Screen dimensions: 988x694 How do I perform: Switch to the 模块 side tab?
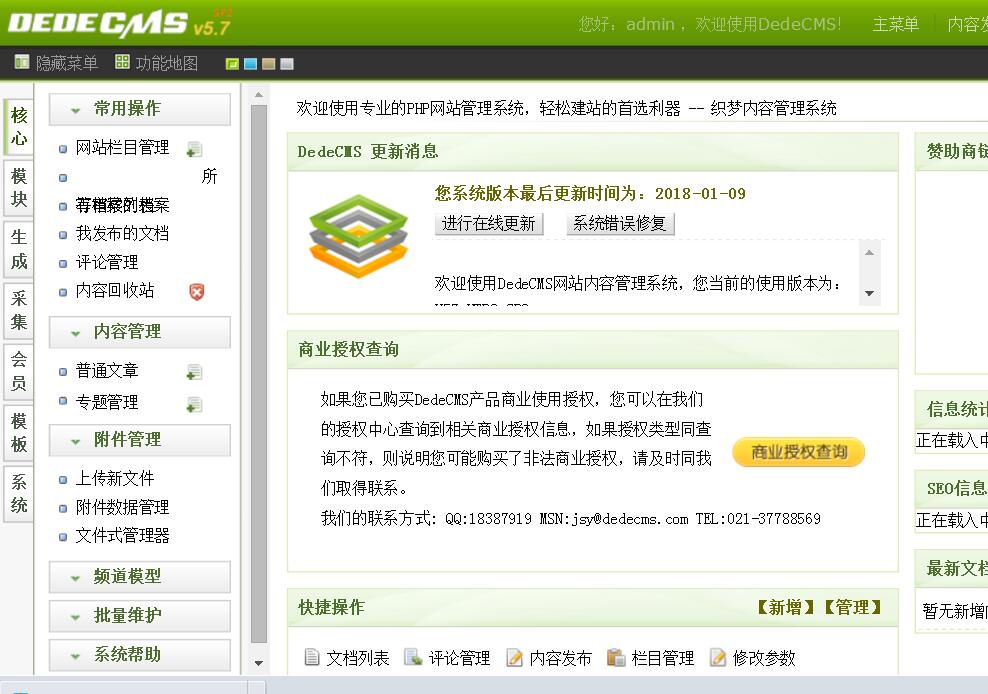pos(19,187)
